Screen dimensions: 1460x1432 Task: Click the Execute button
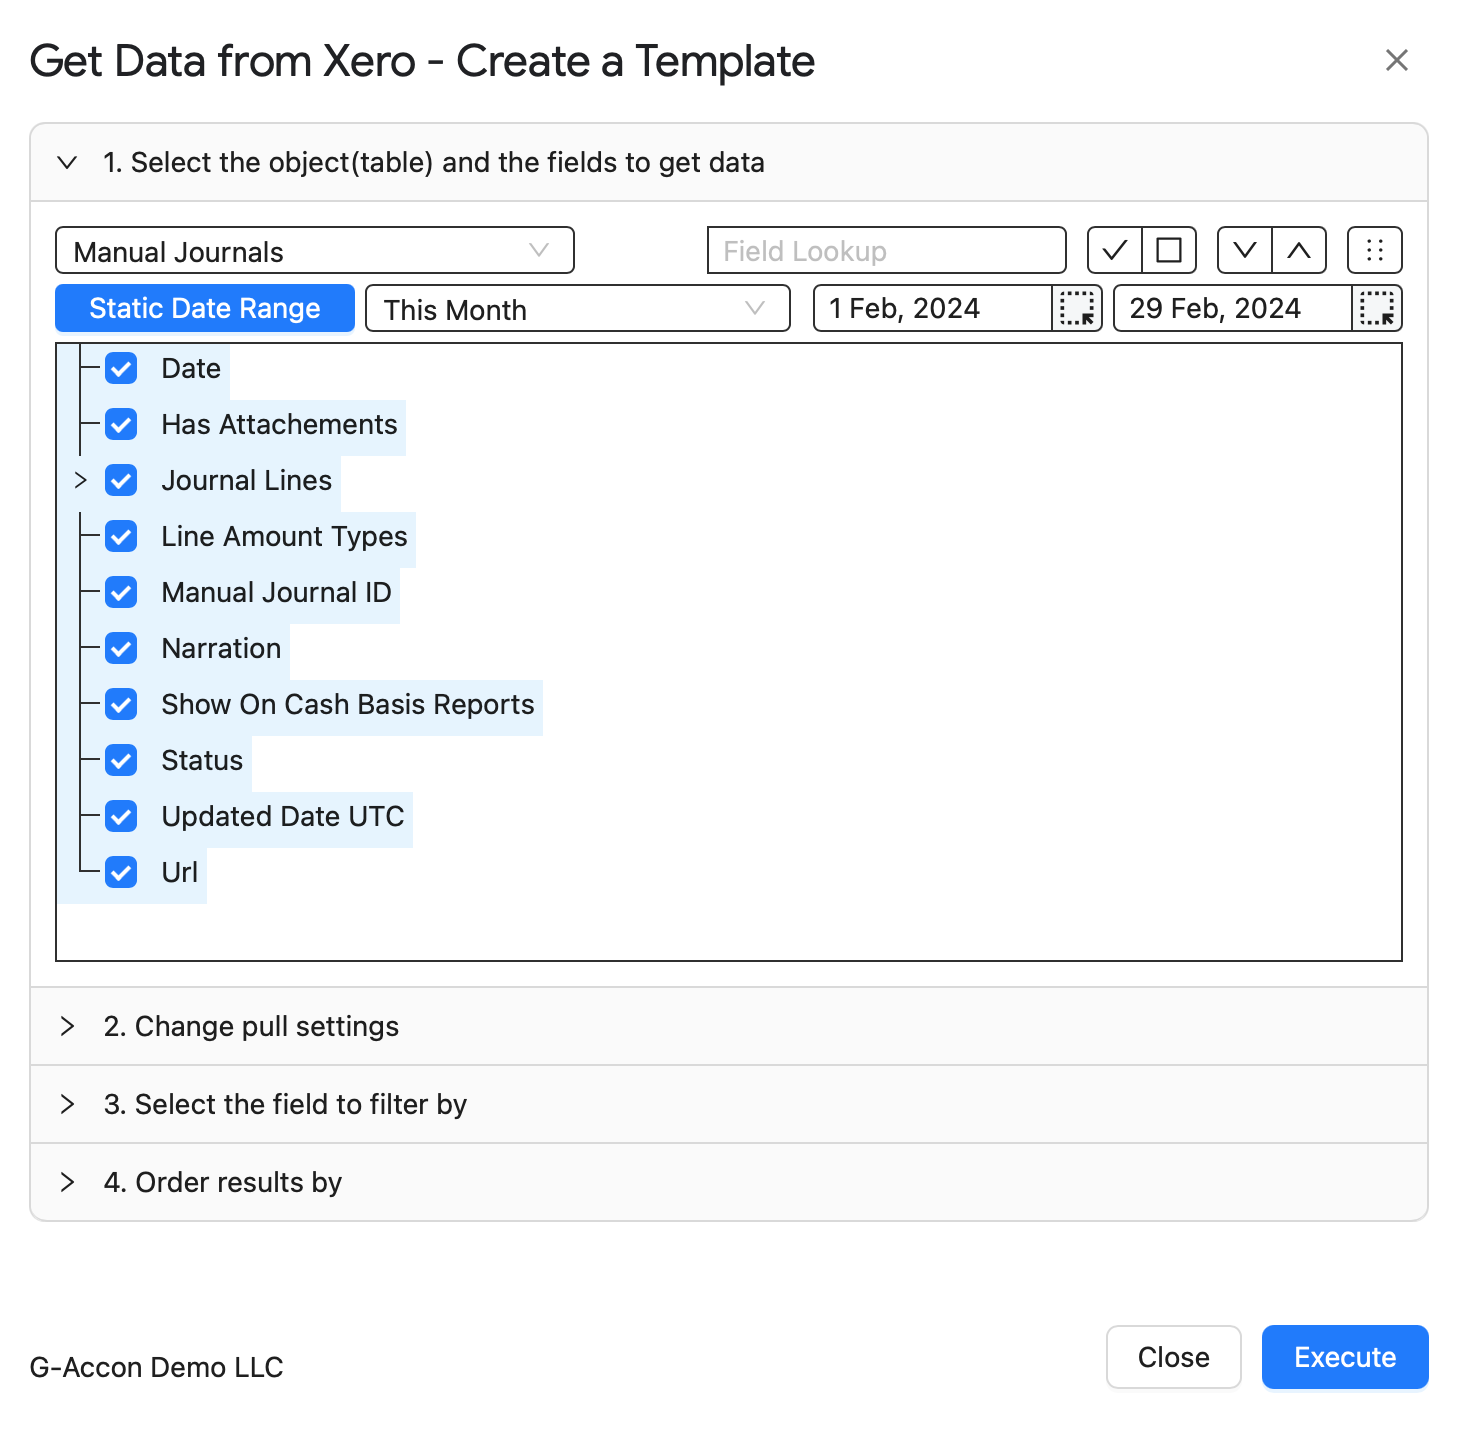1345,1357
